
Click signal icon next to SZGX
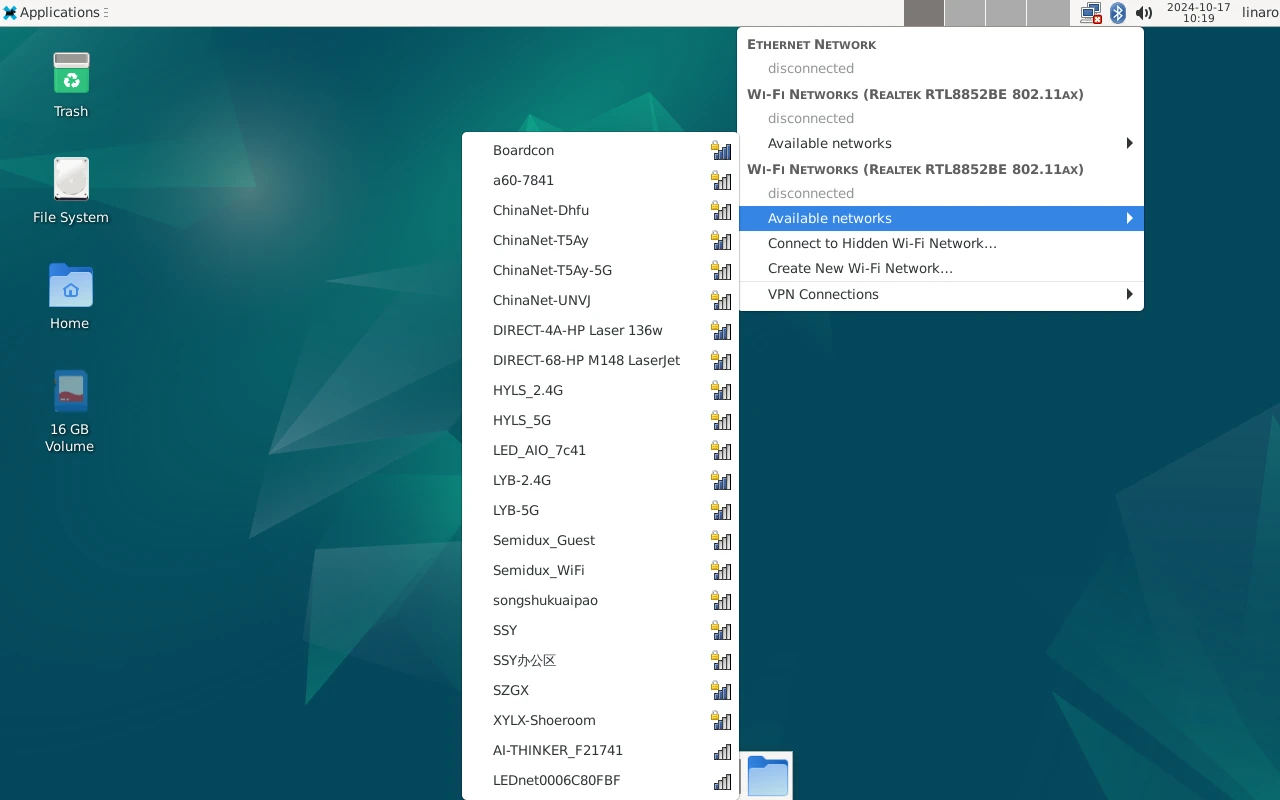click(721, 690)
